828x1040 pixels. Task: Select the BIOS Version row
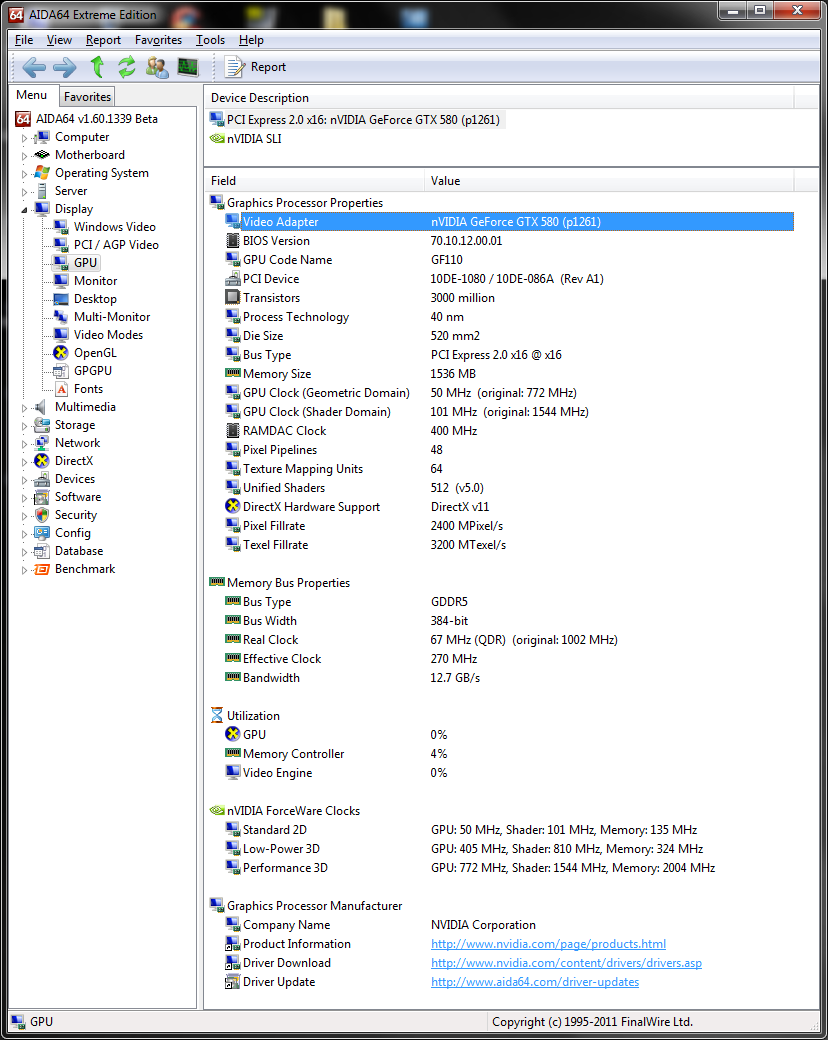point(508,241)
